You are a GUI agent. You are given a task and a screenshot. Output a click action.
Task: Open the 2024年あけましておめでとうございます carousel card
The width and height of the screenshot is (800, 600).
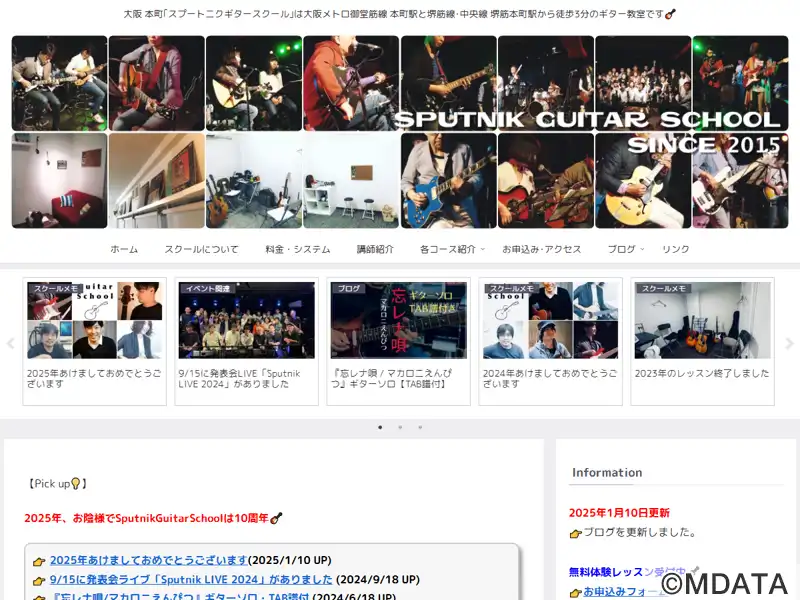[551, 341]
